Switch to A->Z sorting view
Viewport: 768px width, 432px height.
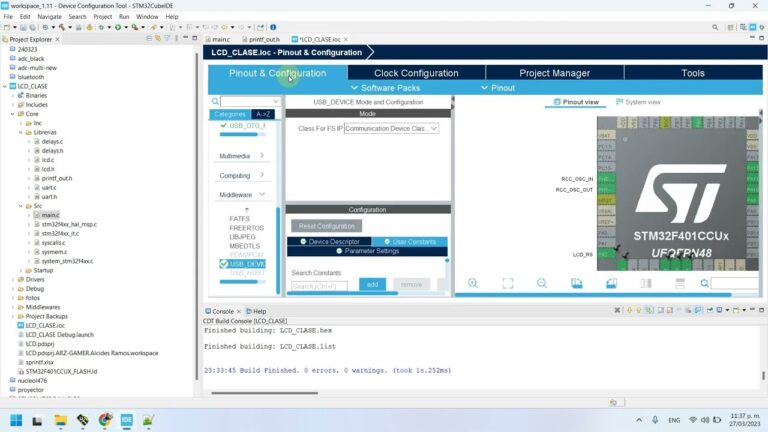(263, 114)
